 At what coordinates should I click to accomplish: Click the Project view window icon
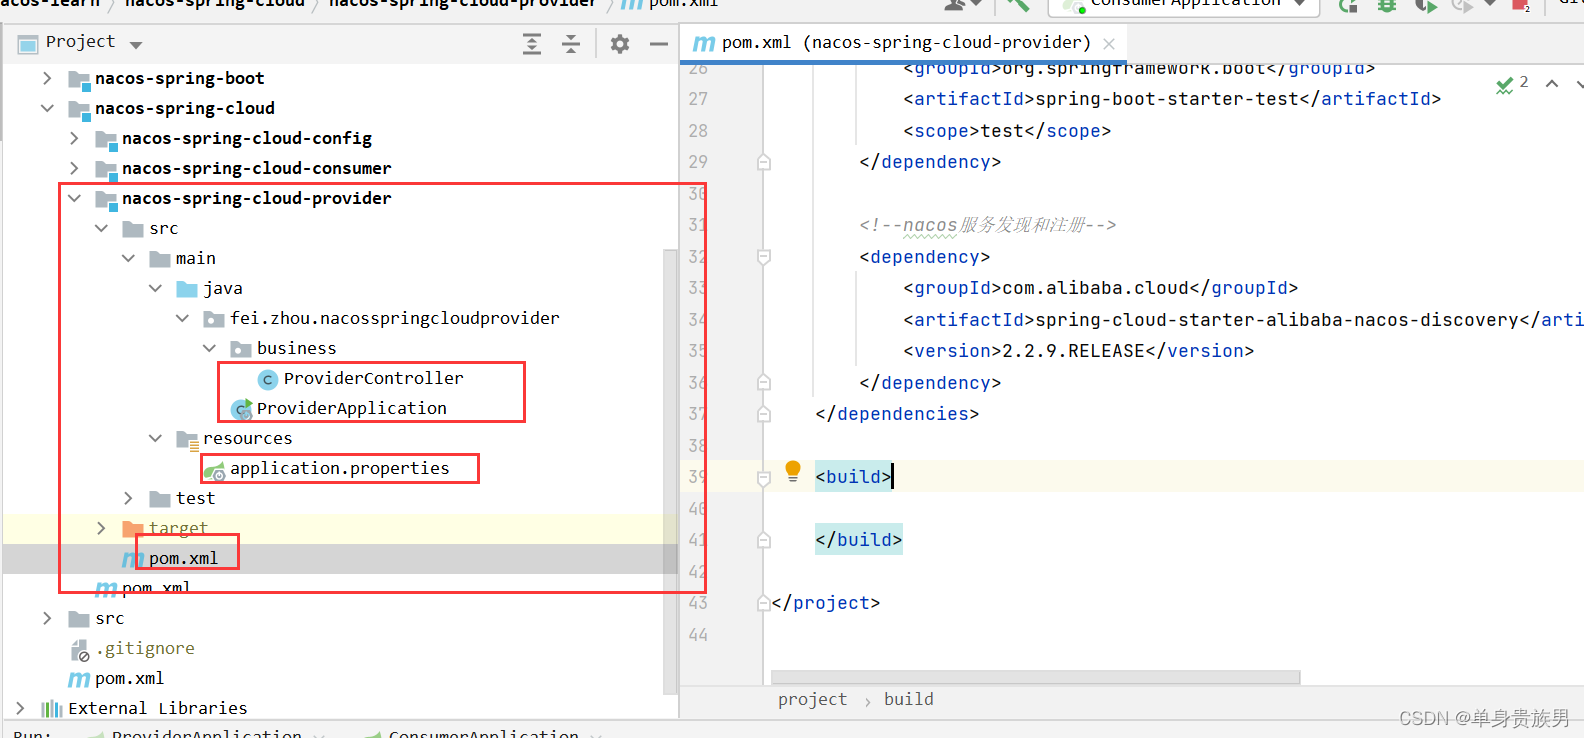point(28,43)
